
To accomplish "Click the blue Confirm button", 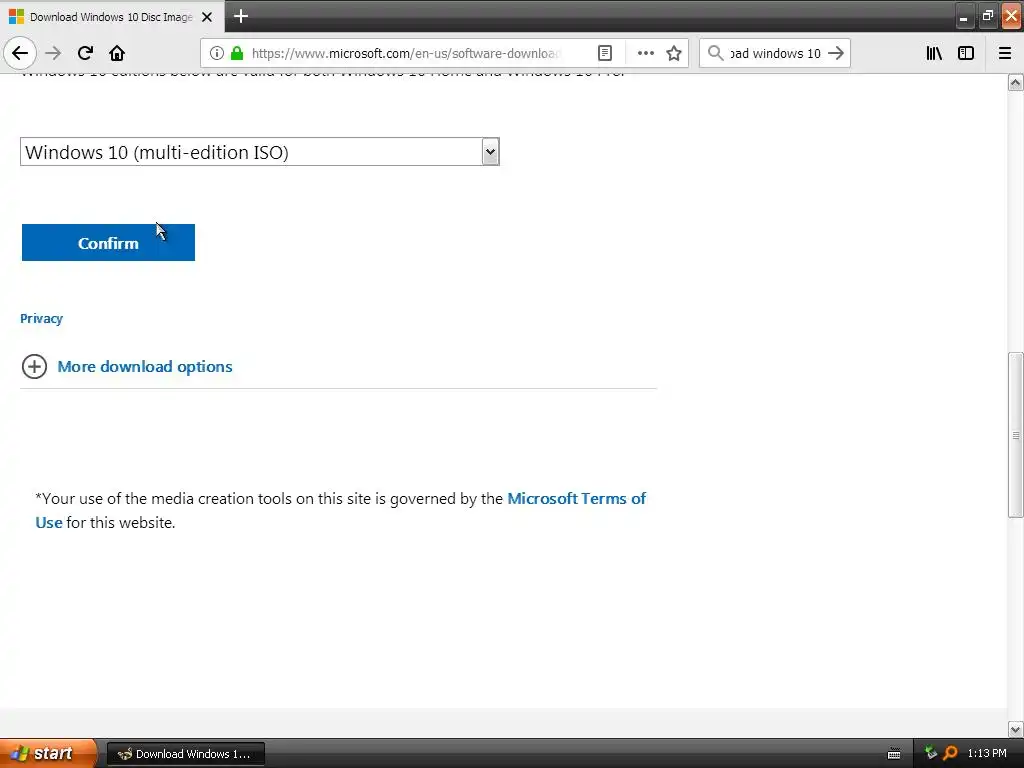I will coord(108,242).
